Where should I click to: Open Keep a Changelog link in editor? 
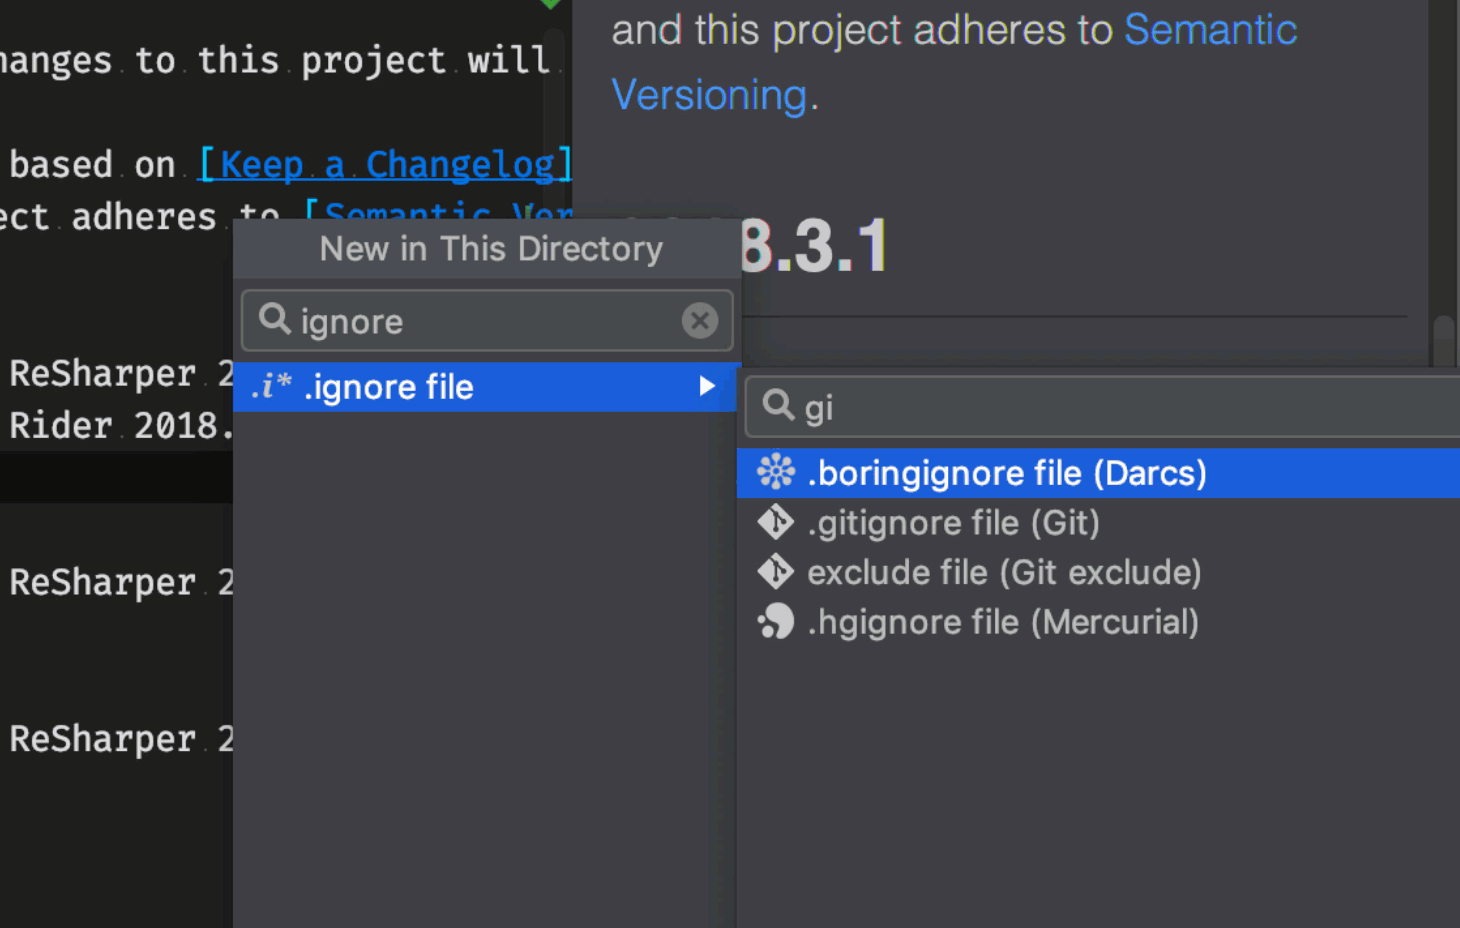[386, 164]
